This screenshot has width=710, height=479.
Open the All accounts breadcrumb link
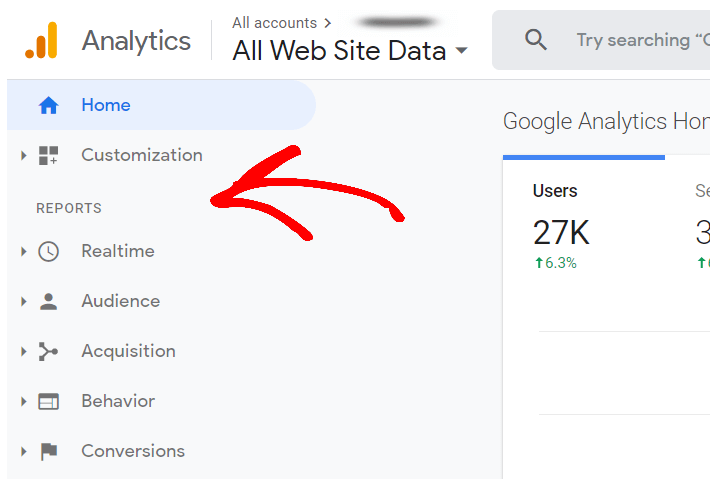274,23
